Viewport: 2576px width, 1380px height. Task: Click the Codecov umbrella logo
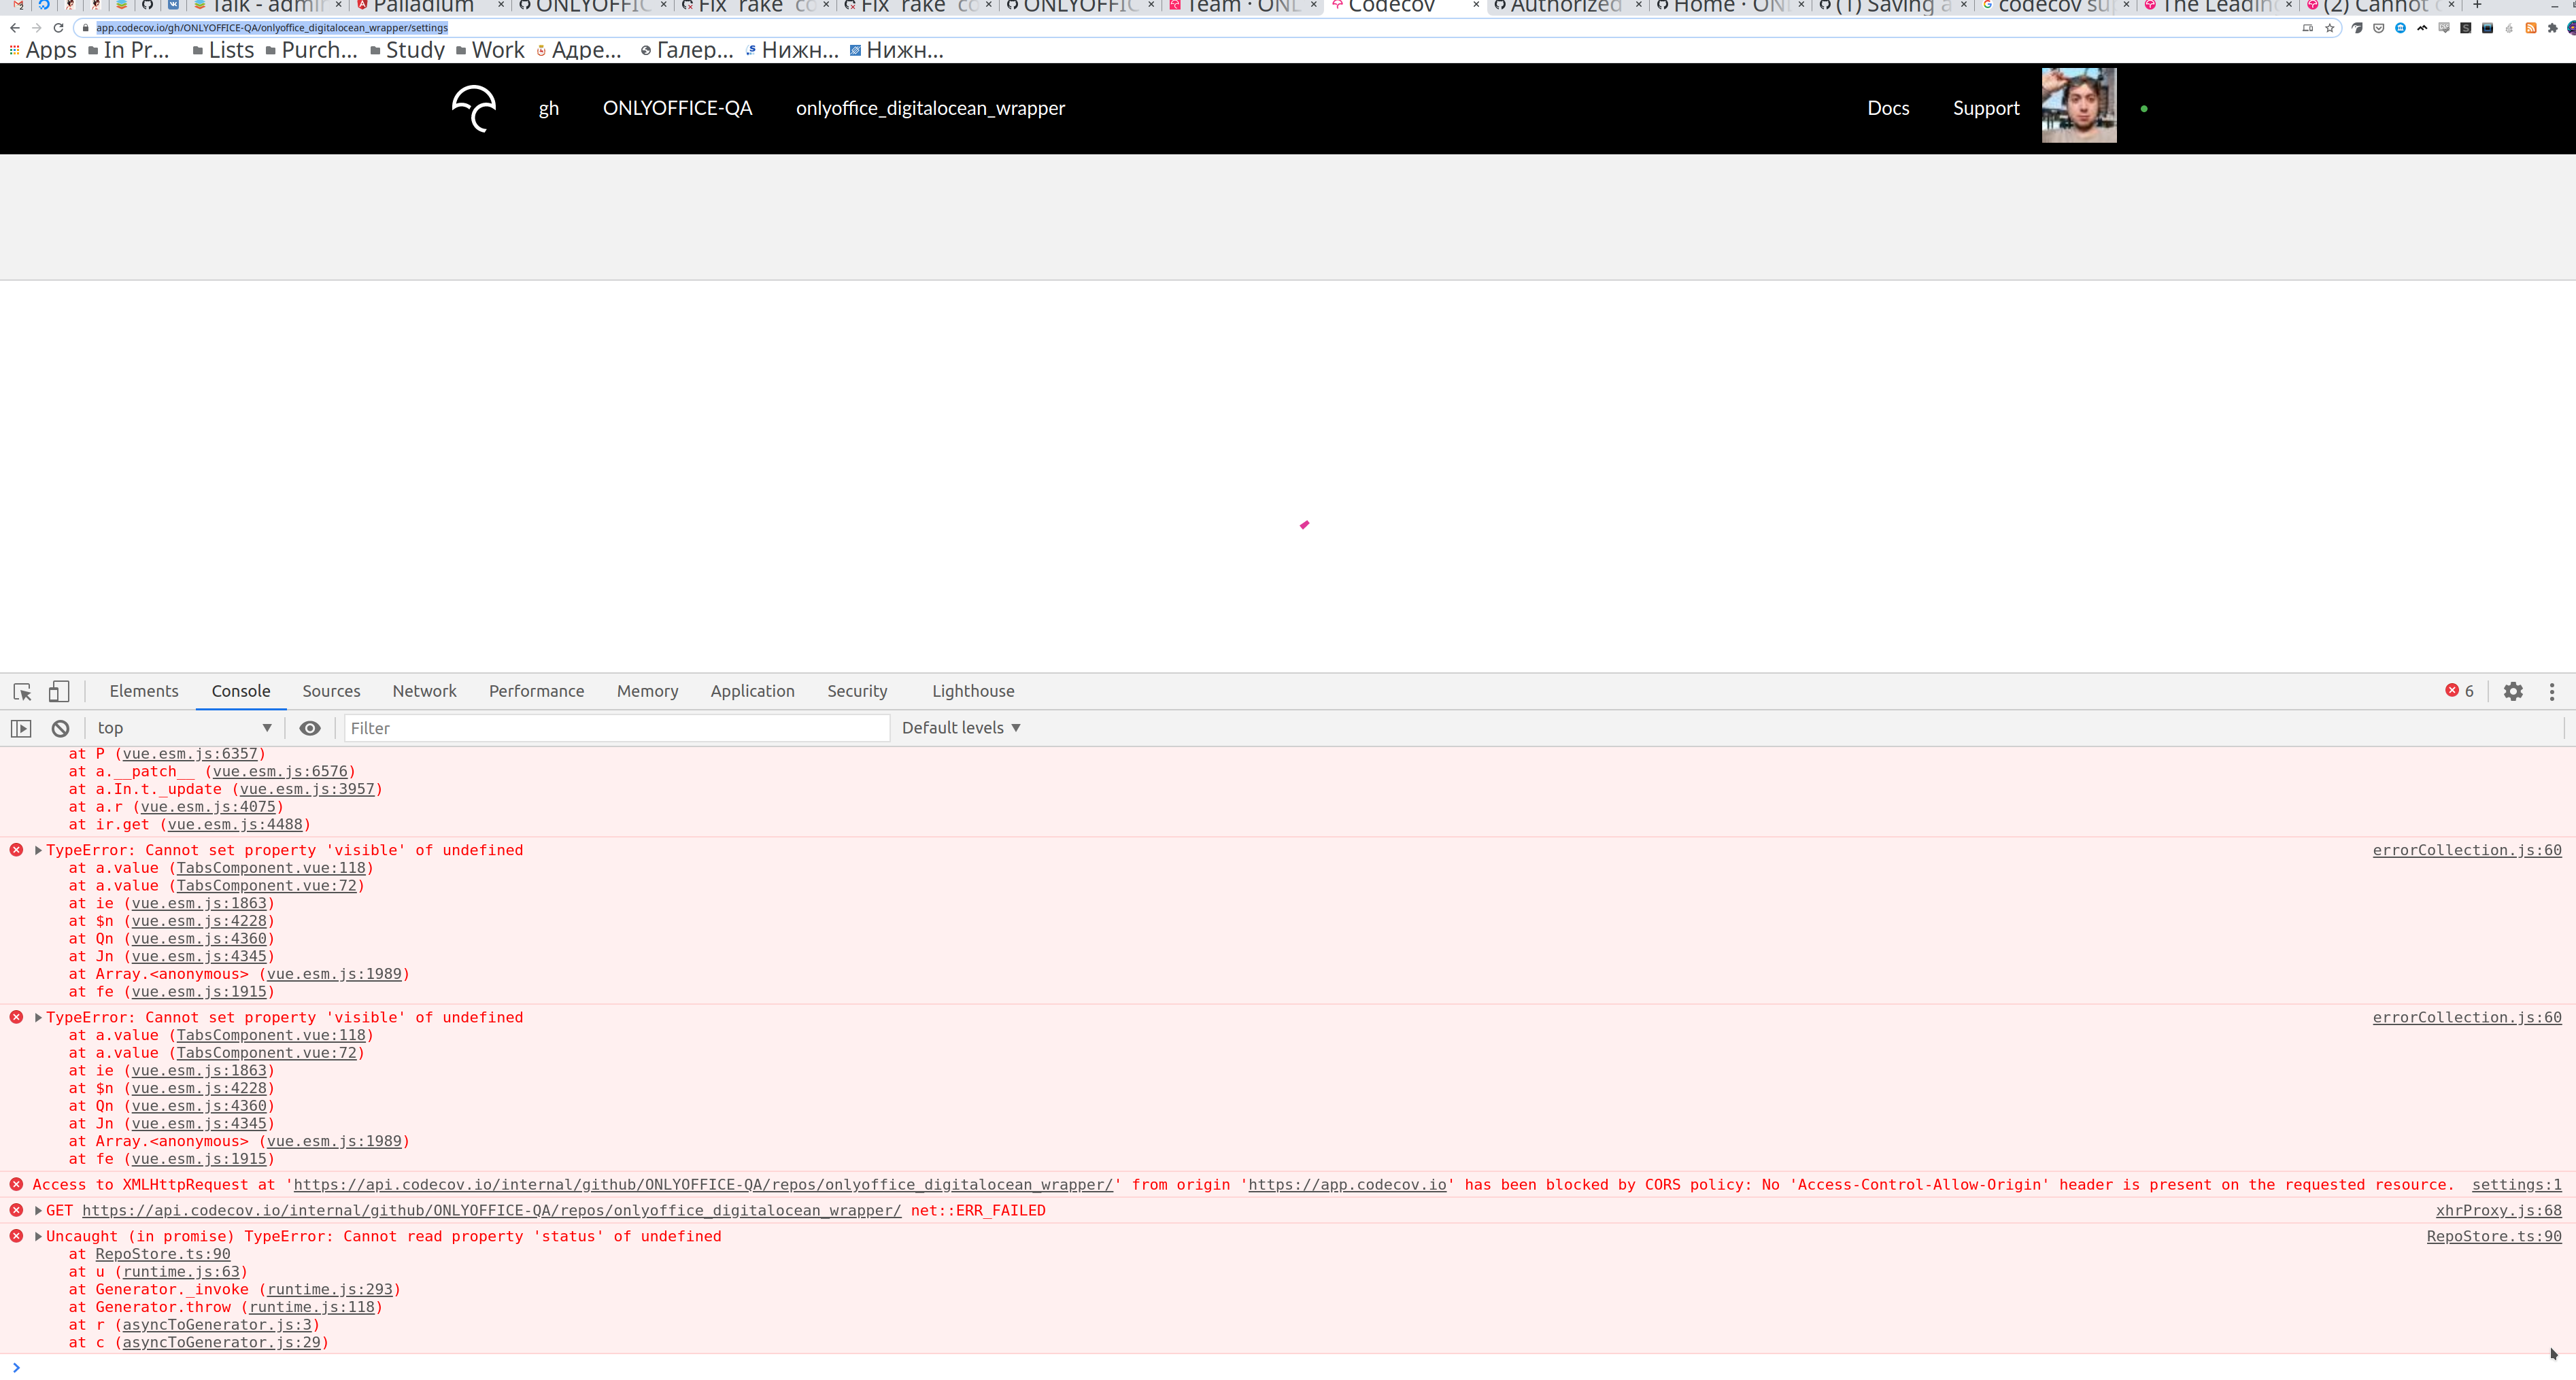tap(474, 108)
